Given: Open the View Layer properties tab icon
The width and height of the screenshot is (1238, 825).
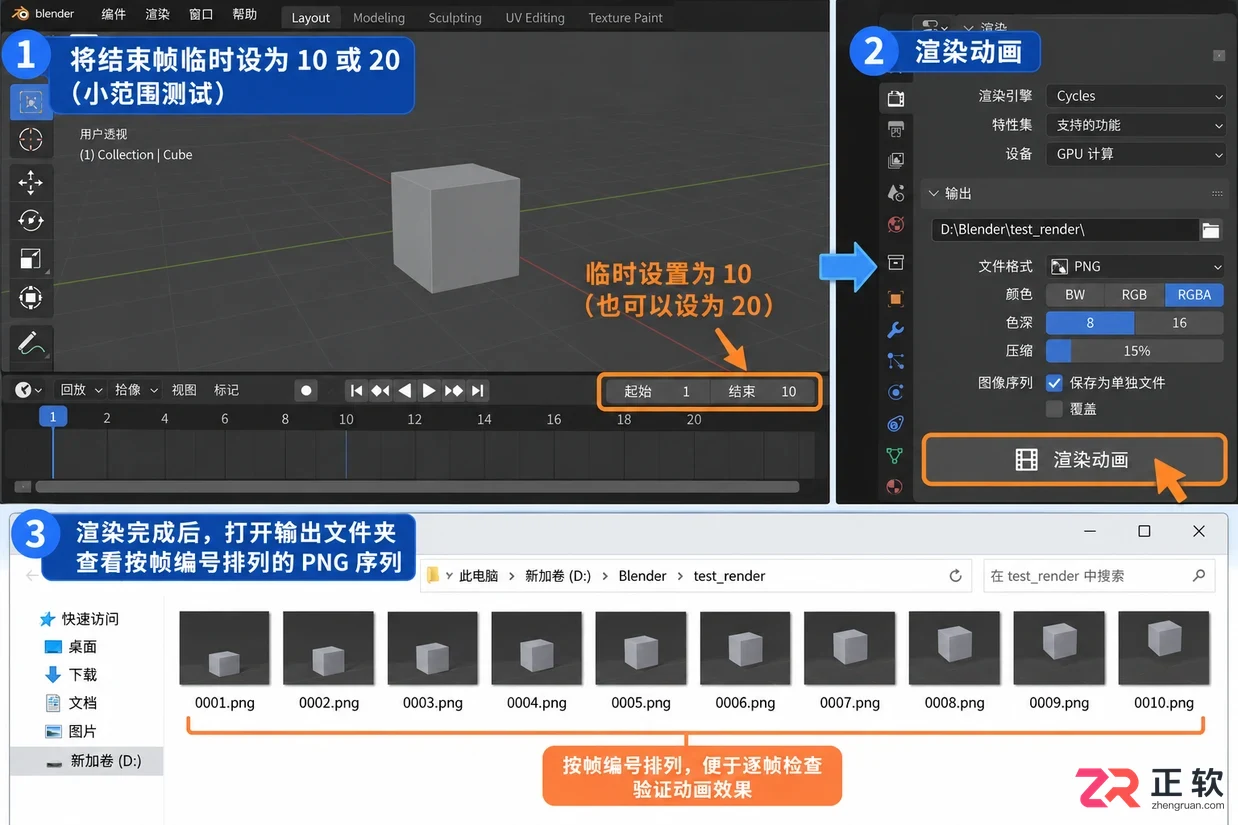Looking at the screenshot, I should (x=895, y=160).
